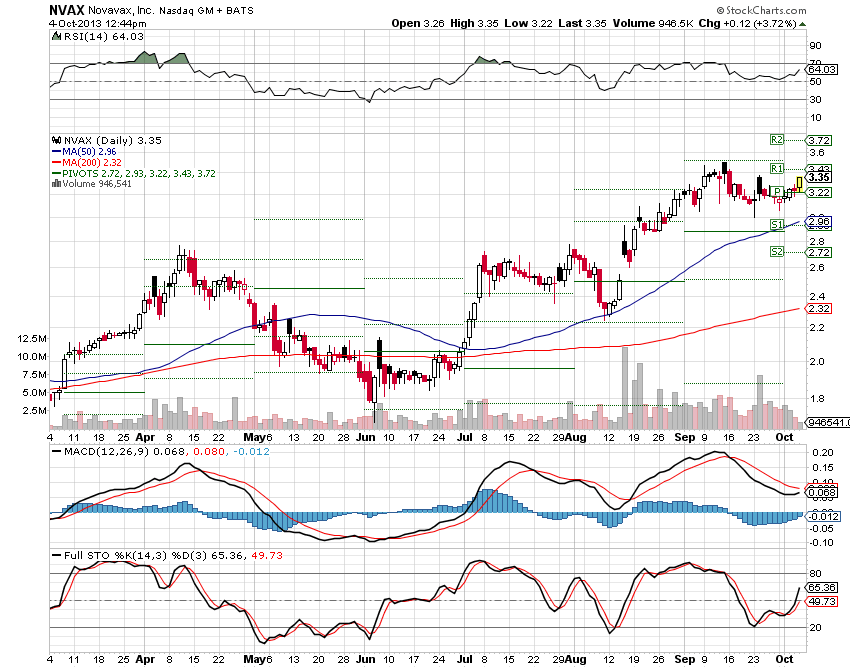The height and width of the screenshot is (668, 850).
Task: Select the R1 pivot marker box
Action: click(777, 168)
